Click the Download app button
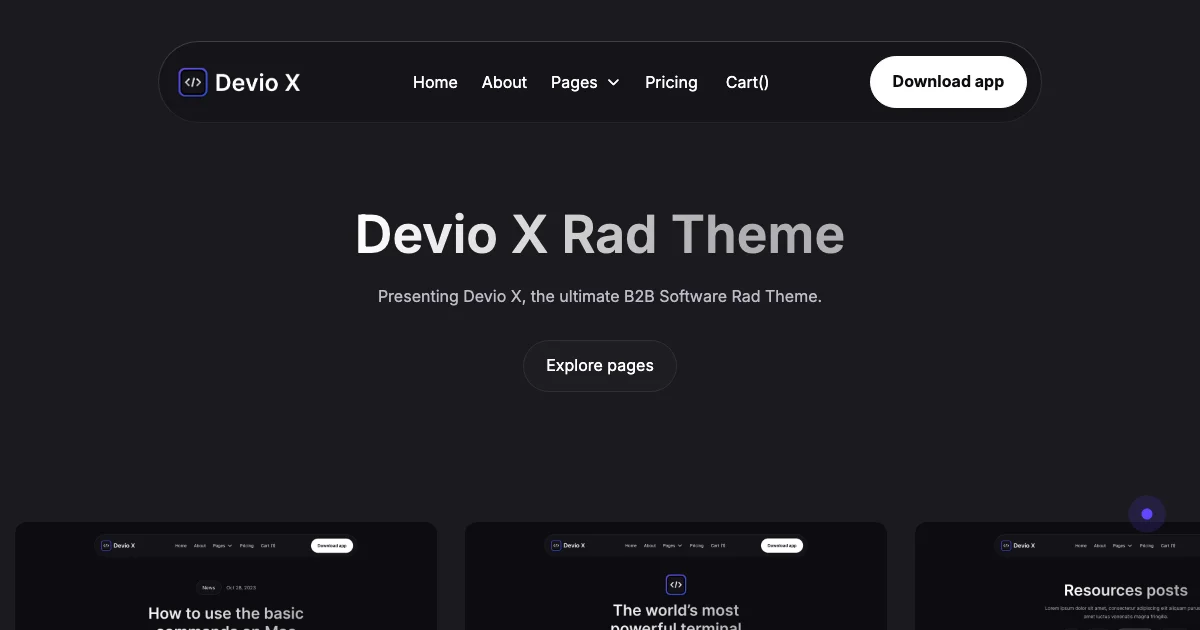Viewport: 1200px width, 630px height. pyautogui.click(x=948, y=82)
